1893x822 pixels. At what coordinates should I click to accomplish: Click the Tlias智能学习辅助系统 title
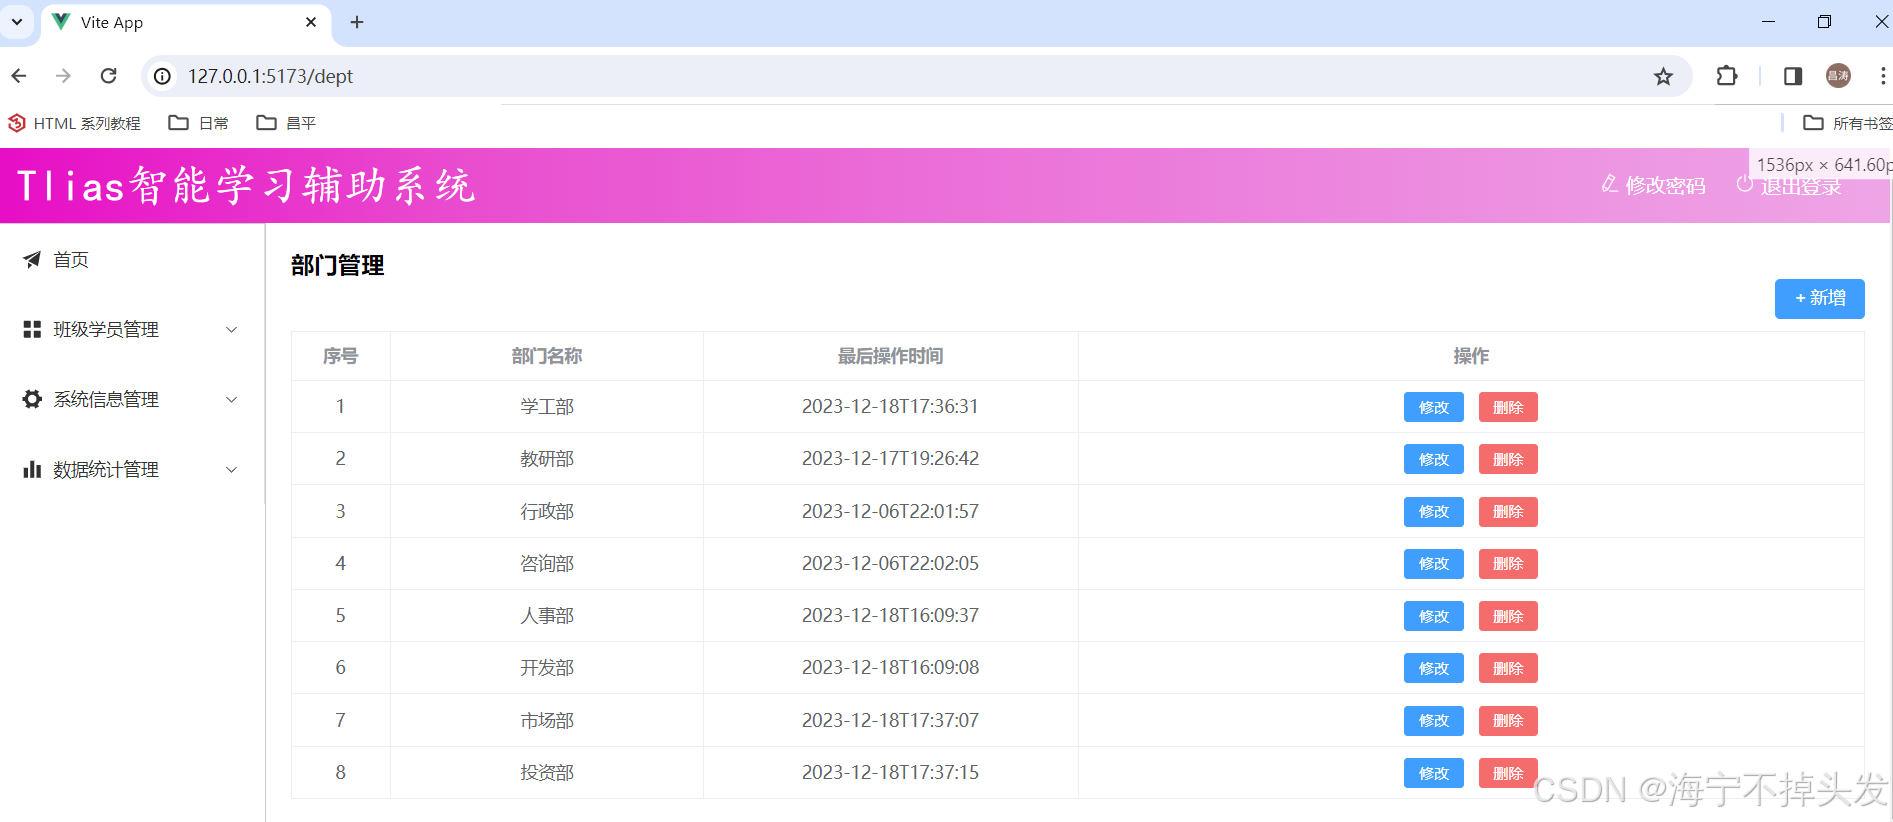point(246,186)
